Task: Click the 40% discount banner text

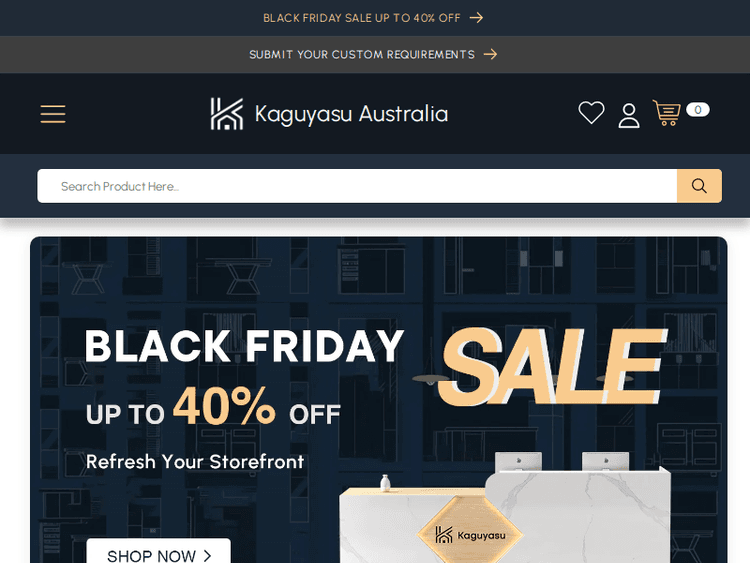Action: pos(224,406)
